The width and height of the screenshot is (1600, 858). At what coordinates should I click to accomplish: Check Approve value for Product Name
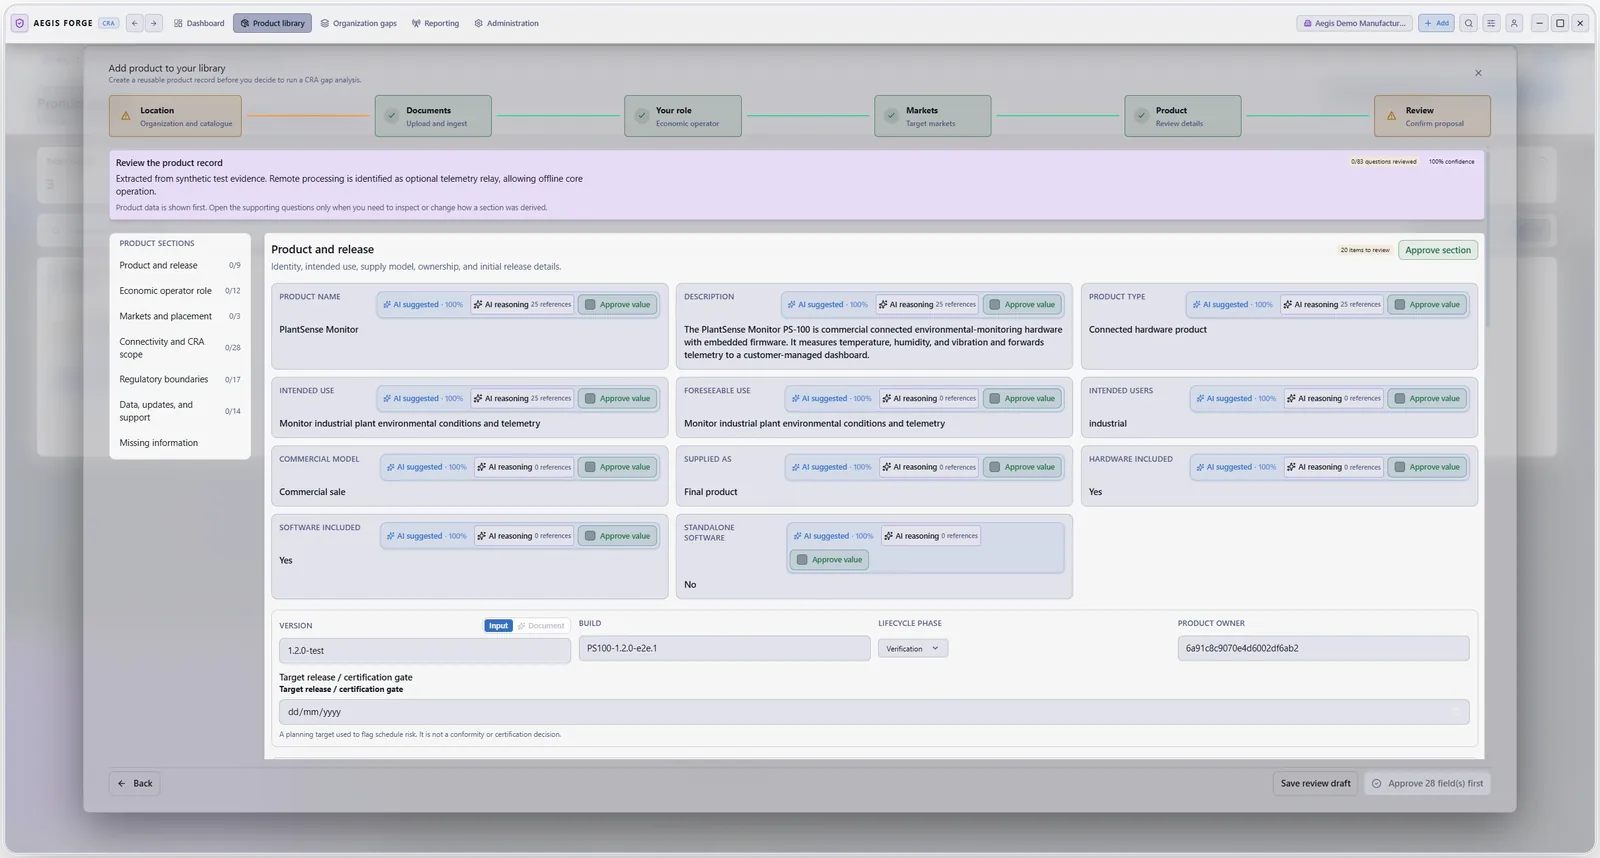[618, 305]
